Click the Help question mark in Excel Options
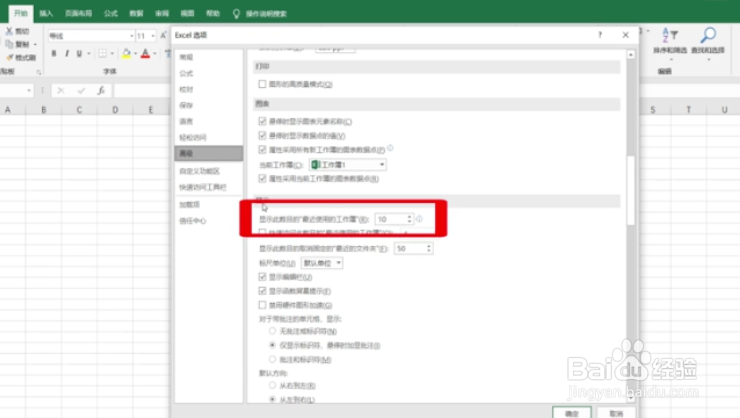 (x=600, y=35)
